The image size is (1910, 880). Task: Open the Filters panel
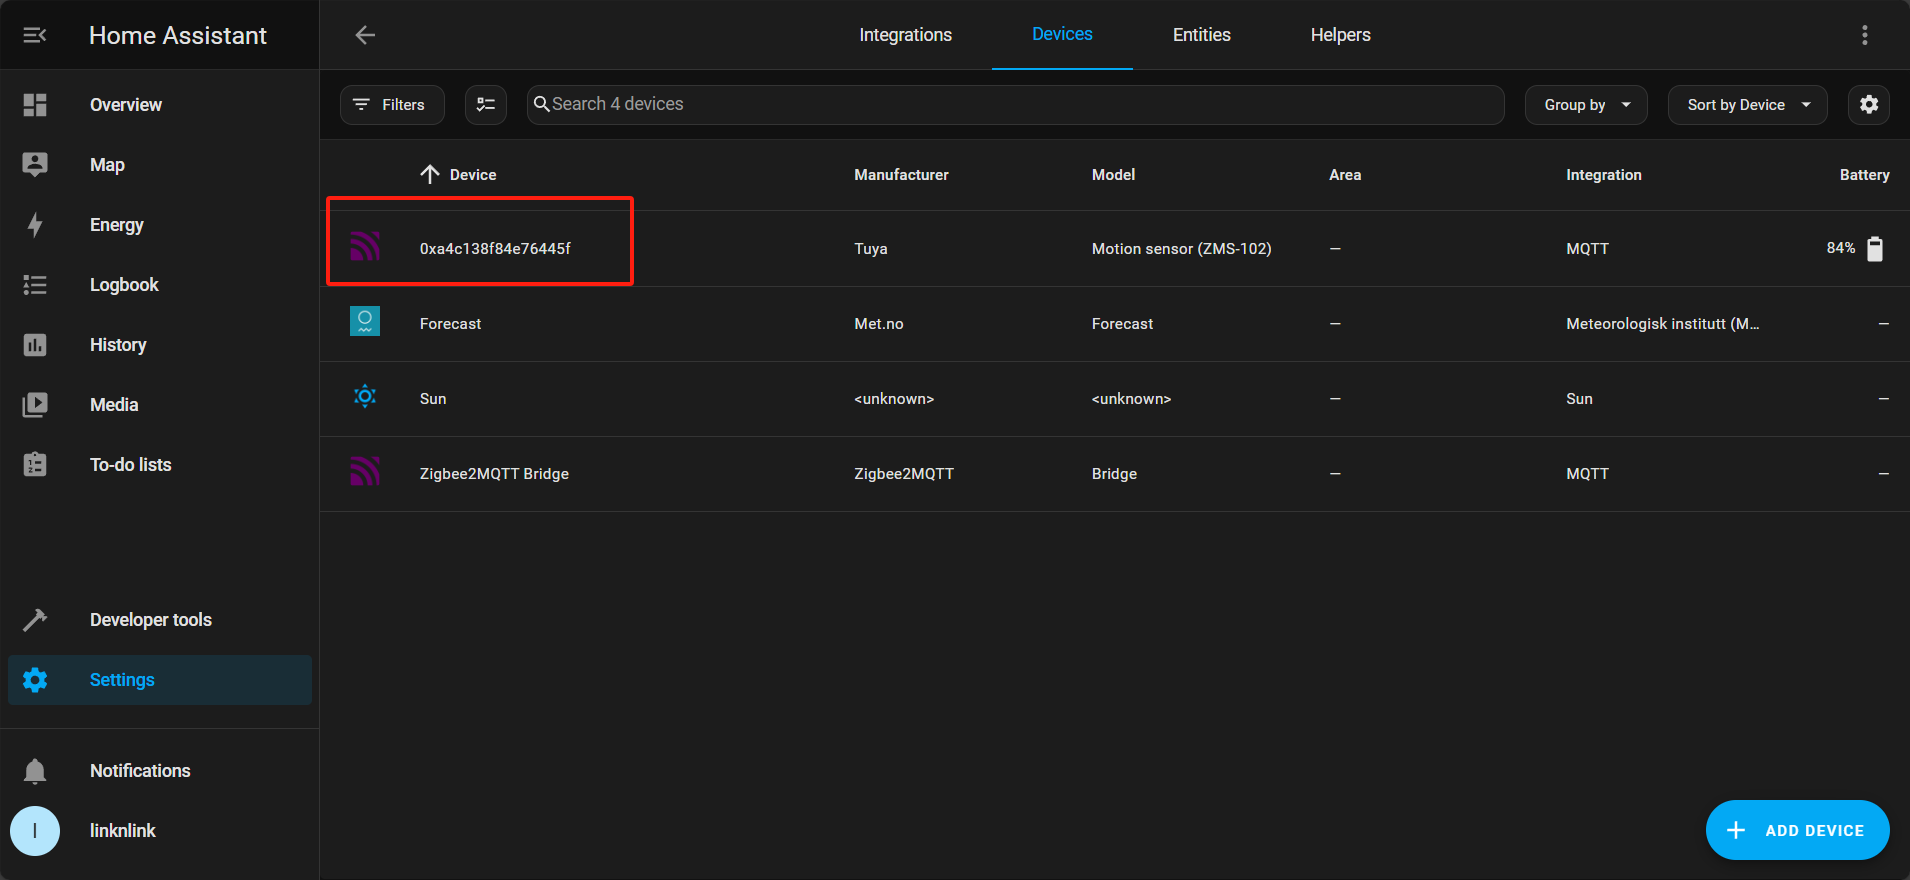[x=392, y=105]
